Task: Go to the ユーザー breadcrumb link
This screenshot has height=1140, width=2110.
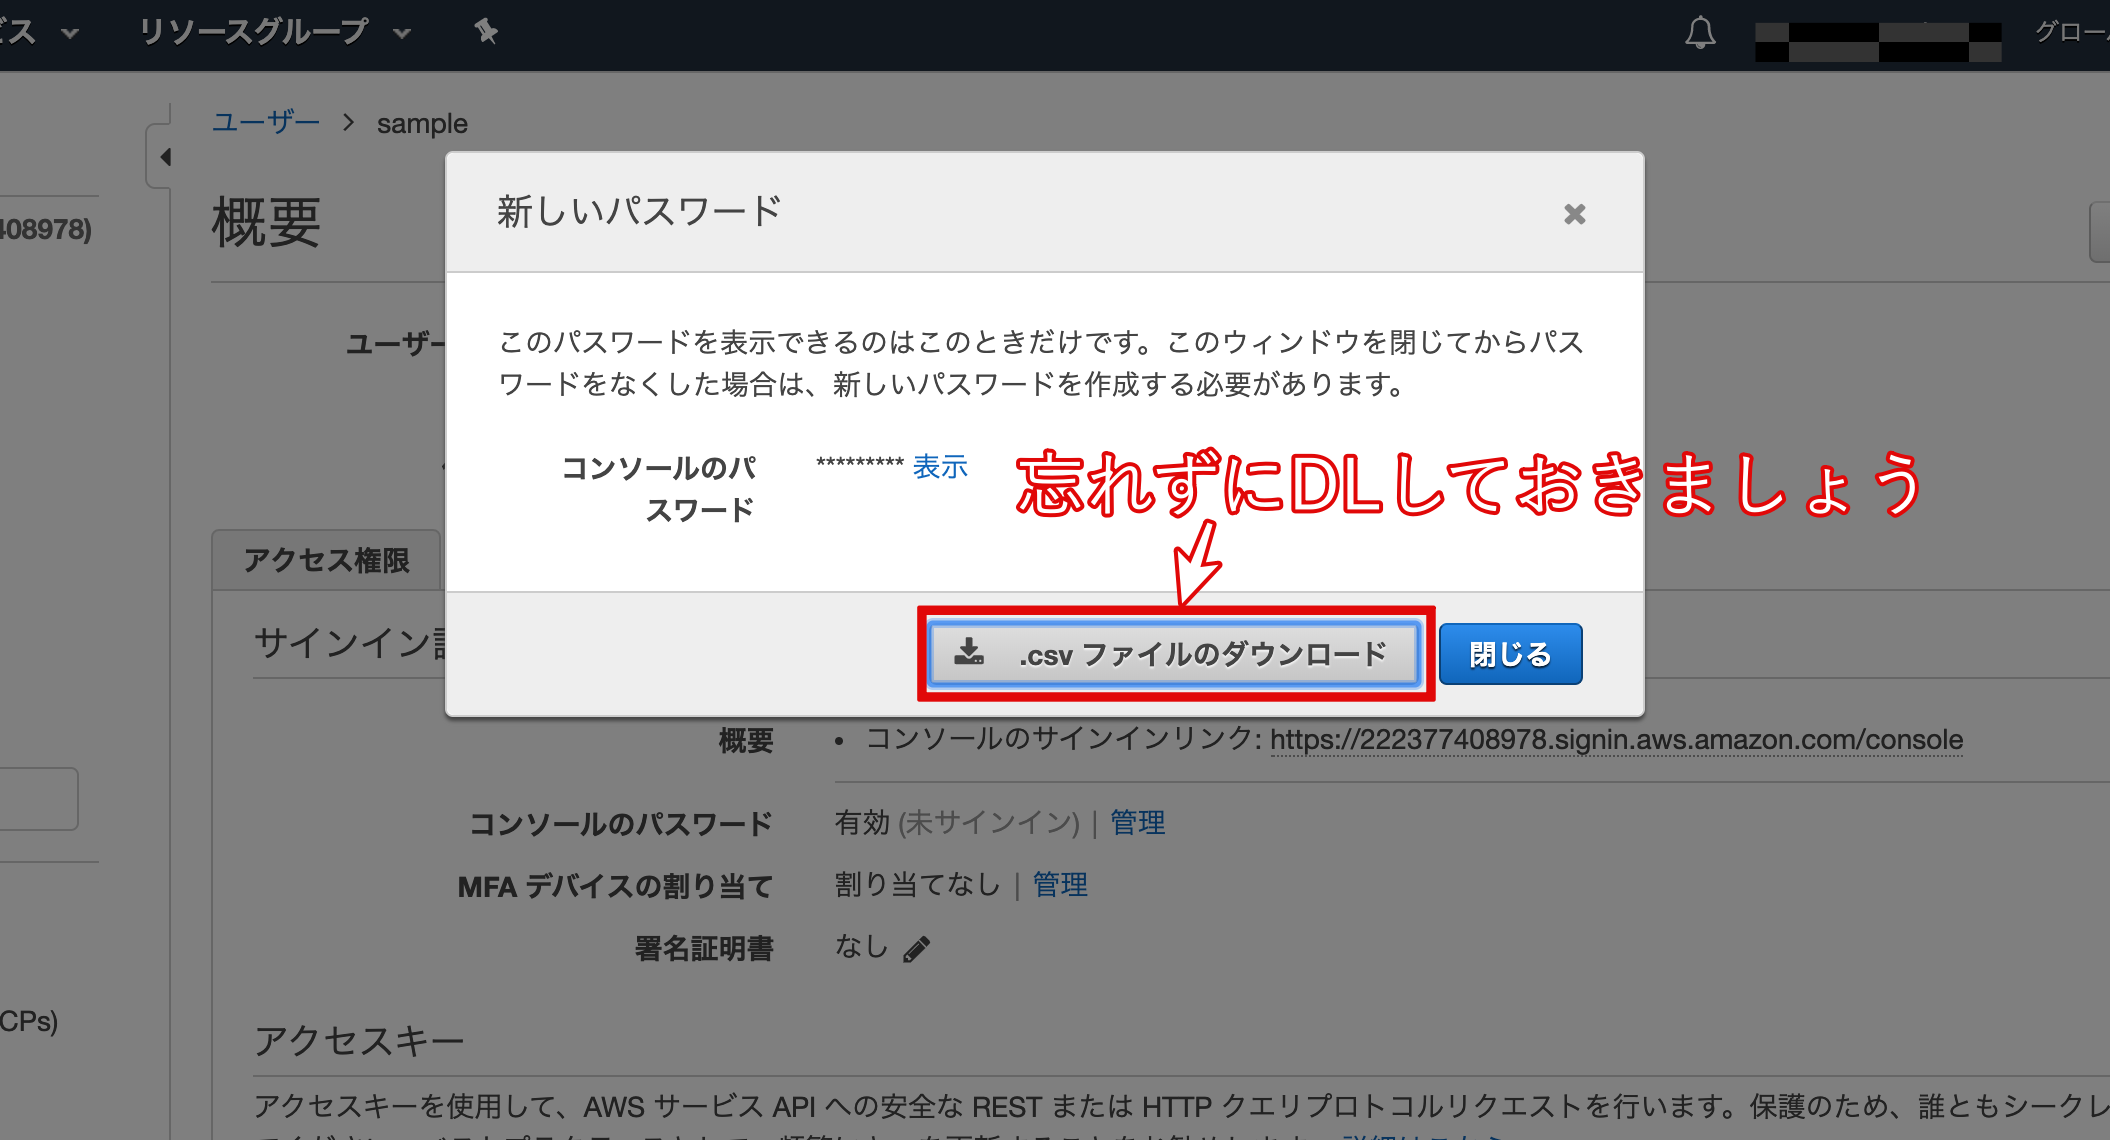Action: click(x=265, y=123)
